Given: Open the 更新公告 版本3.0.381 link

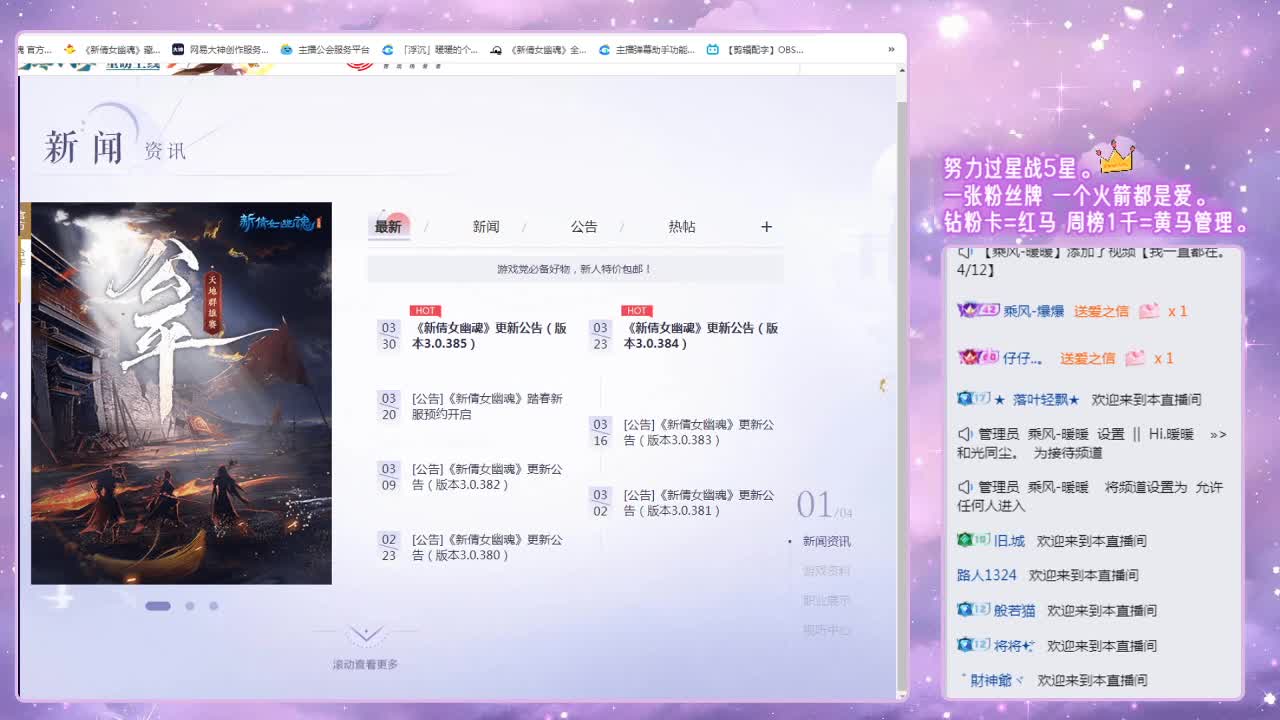Looking at the screenshot, I should coord(699,503).
